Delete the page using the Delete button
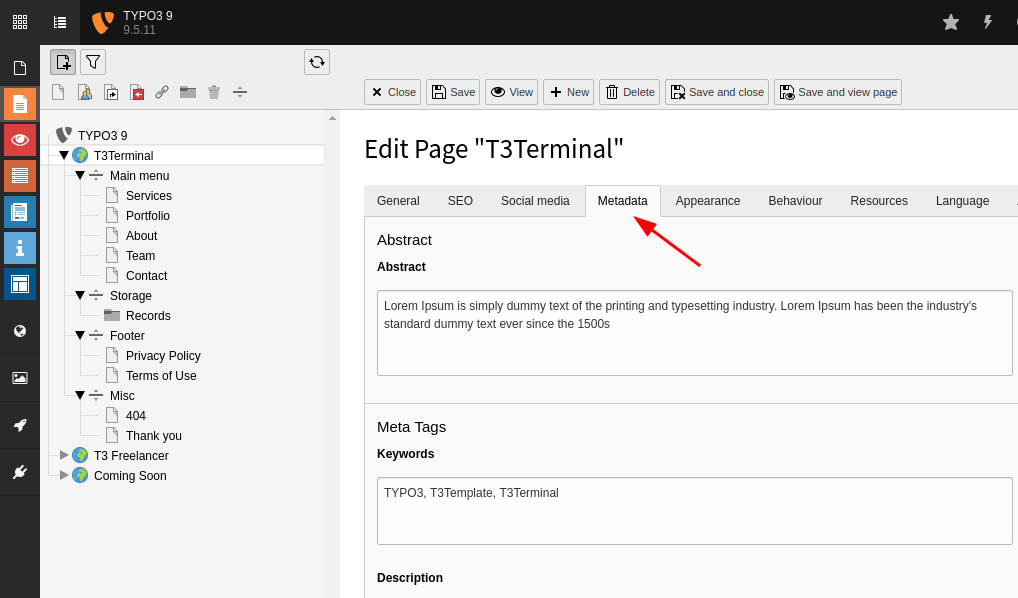 (x=629, y=91)
